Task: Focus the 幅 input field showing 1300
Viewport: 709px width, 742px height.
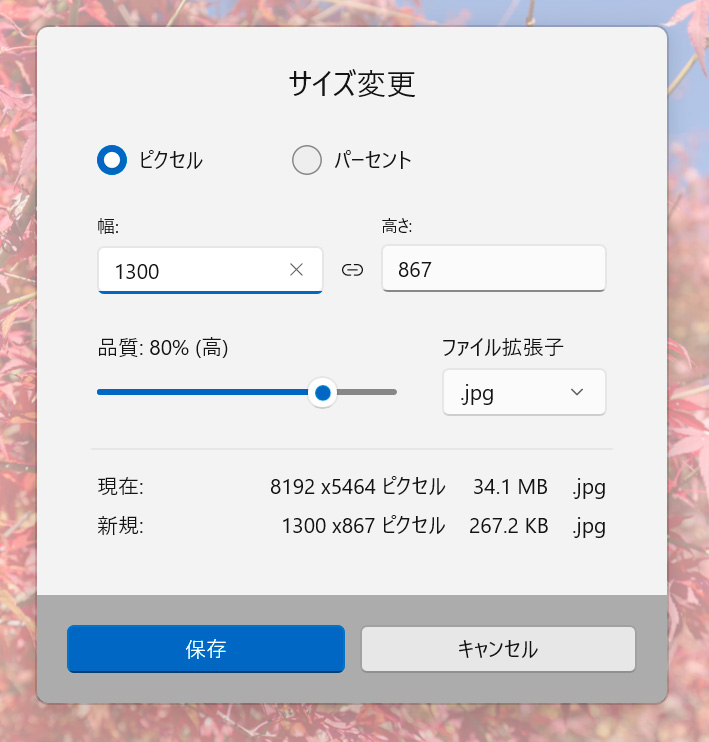Action: [x=210, y=270]
